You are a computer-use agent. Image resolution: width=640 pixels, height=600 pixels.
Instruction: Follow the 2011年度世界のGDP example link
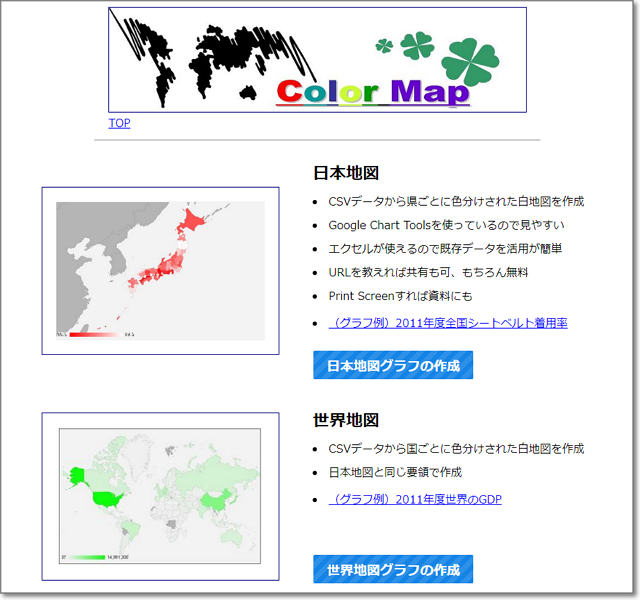click(415, 499)
